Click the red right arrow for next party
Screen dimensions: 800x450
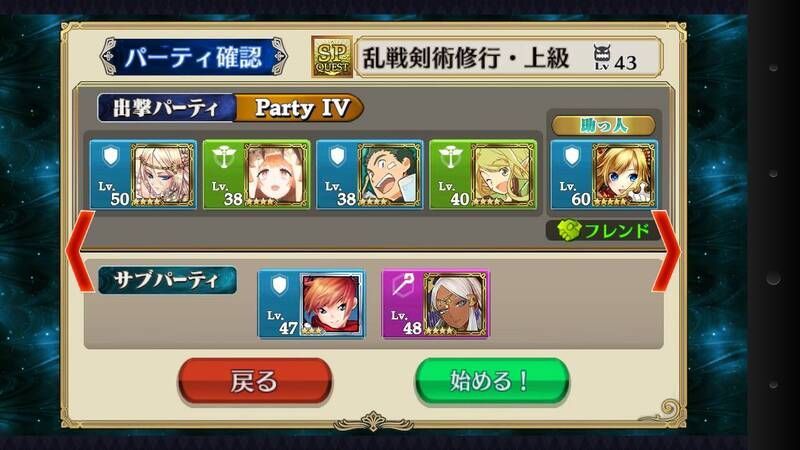click(666, 251)
